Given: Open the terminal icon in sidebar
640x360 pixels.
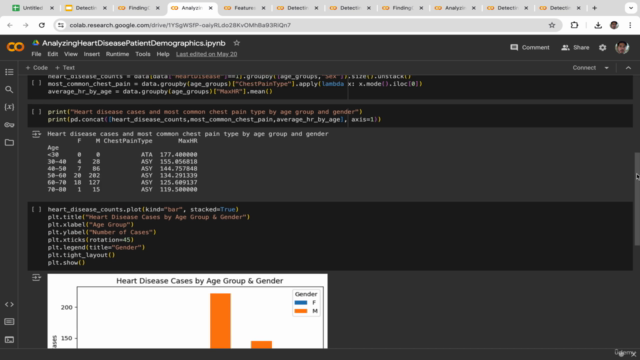Looking at the screenshot, I should click(9, 340).
